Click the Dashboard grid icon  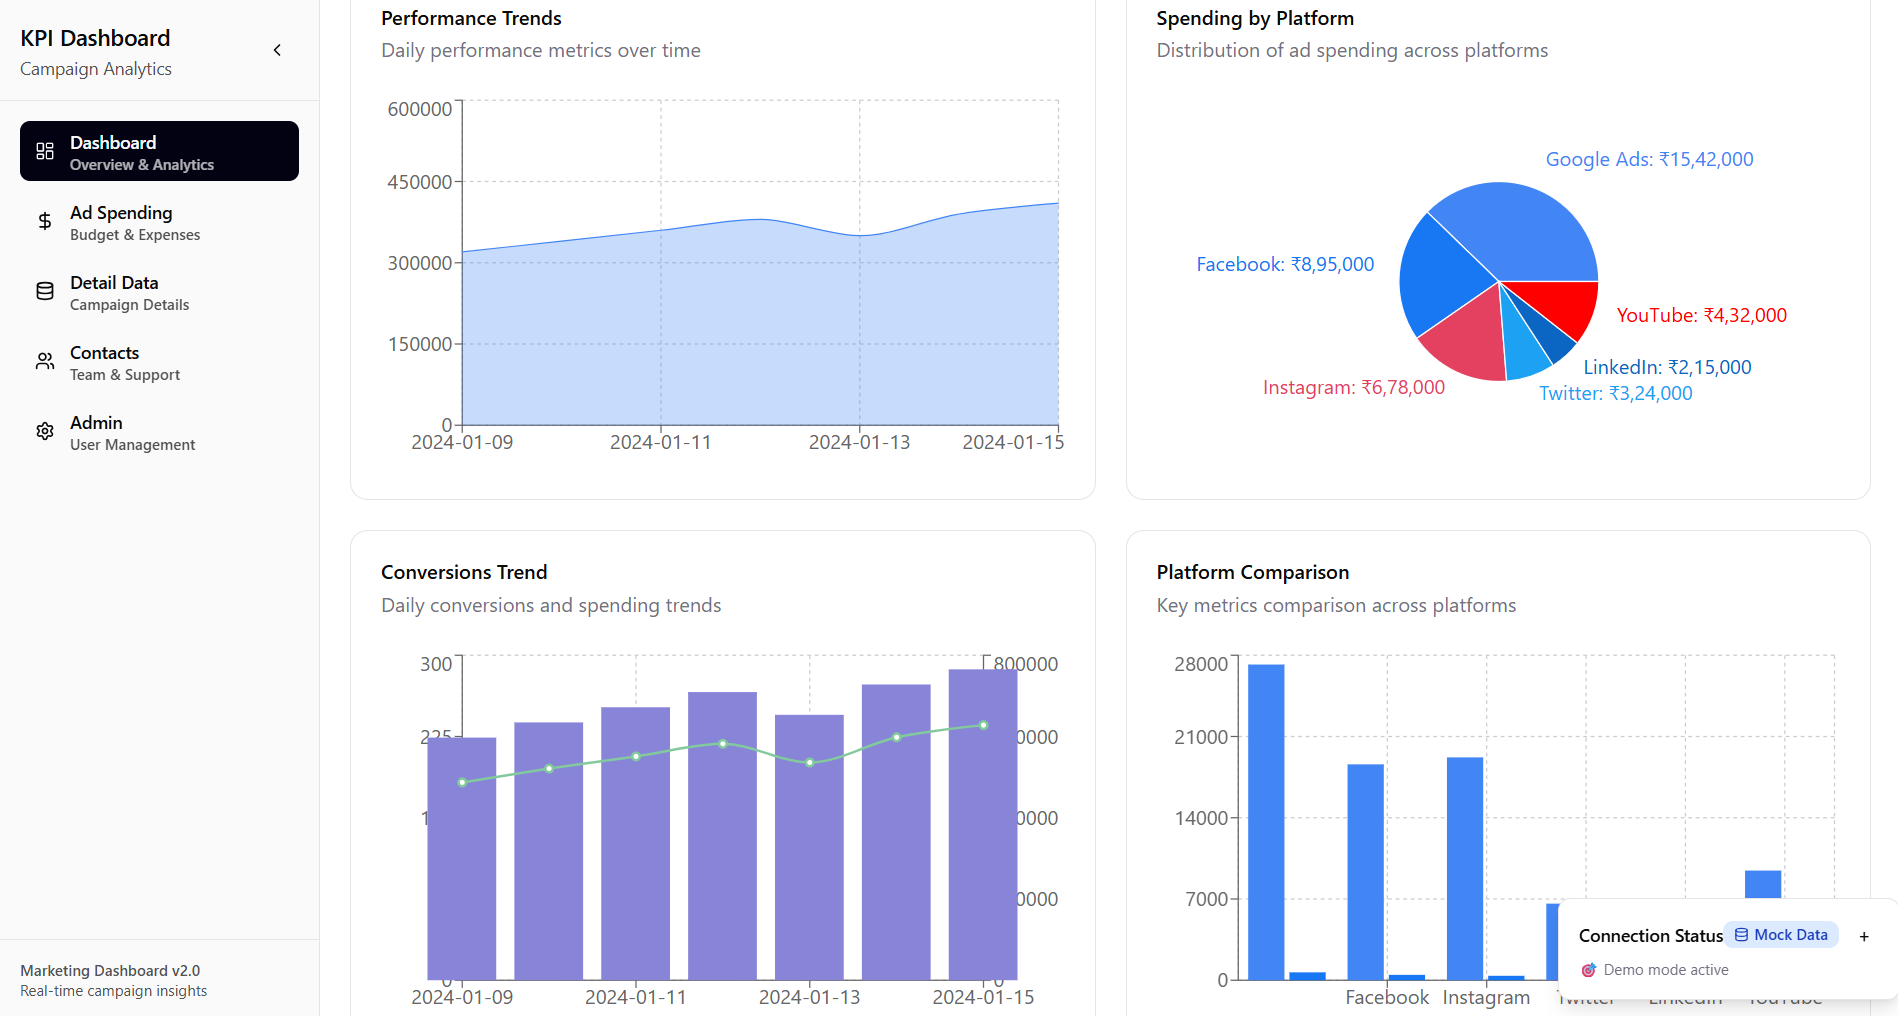click(45, 151)
